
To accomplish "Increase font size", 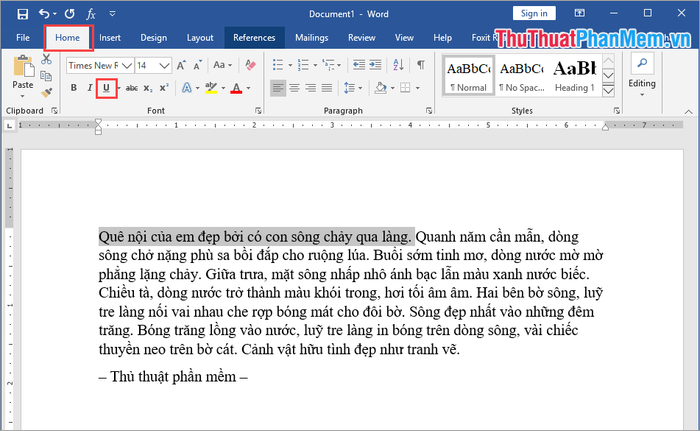I will click(x=181, y=66).
